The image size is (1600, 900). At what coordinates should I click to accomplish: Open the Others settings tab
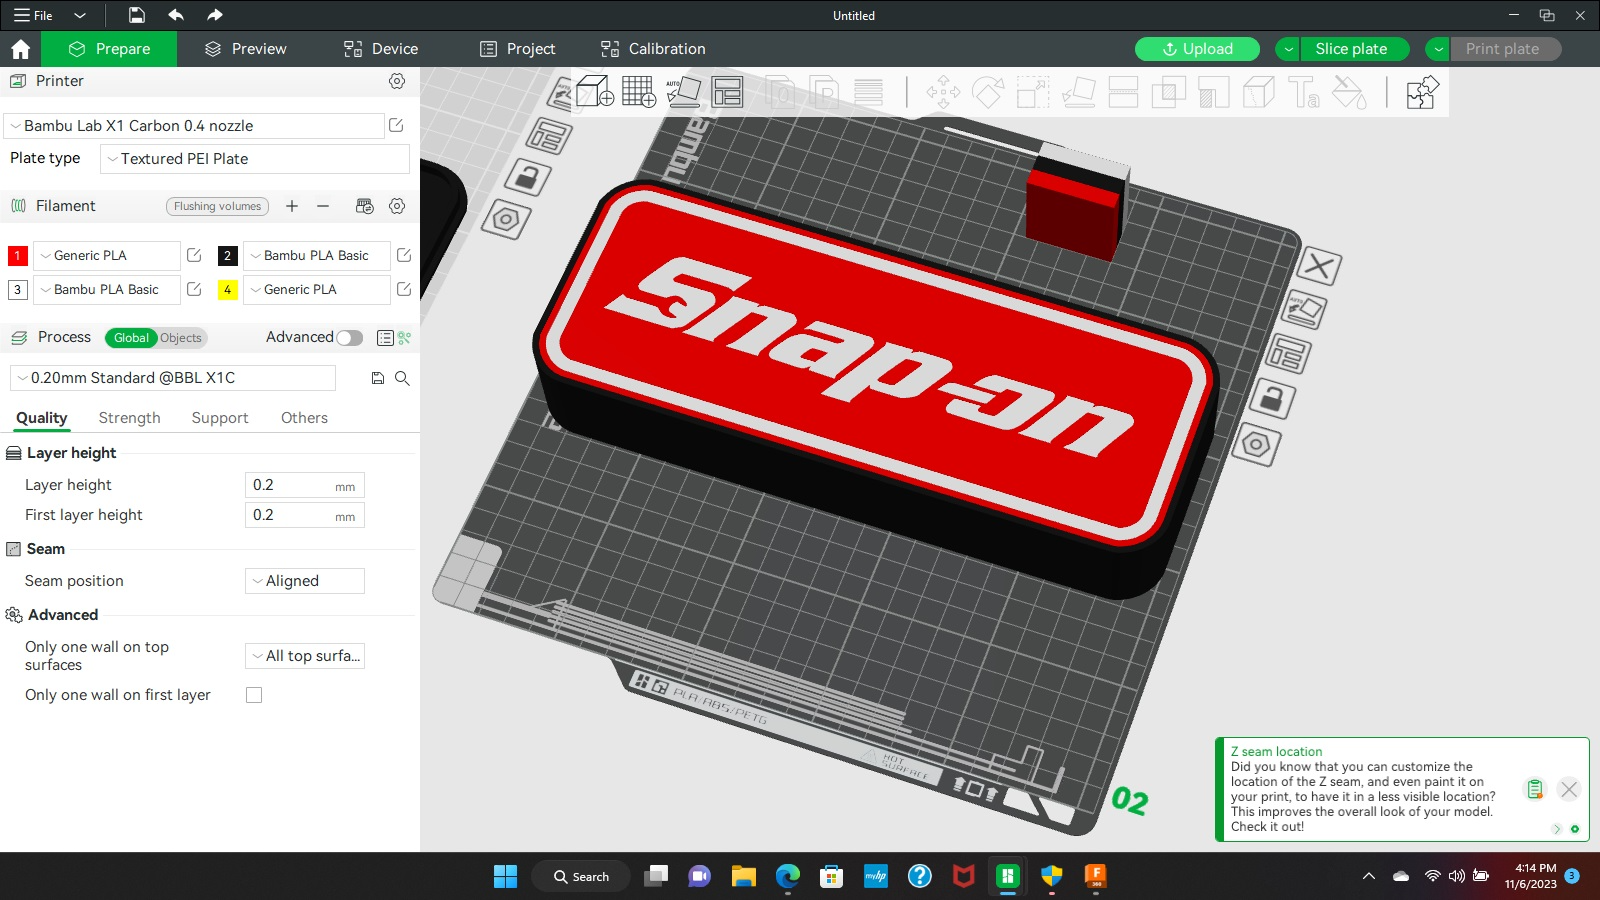click(304, 418)
